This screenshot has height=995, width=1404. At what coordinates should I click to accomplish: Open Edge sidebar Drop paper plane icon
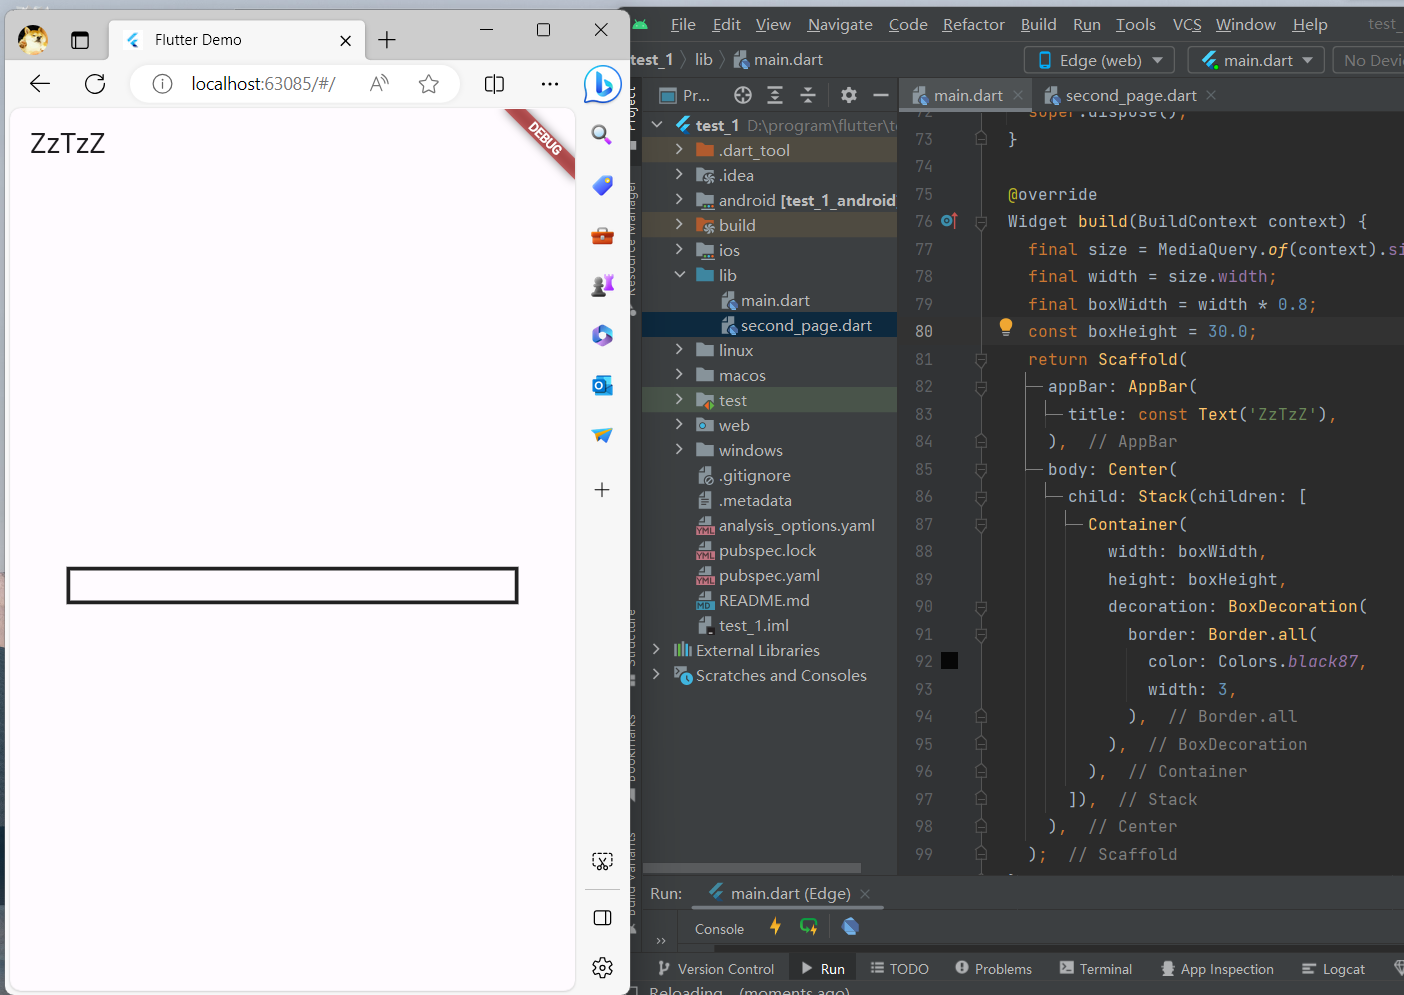[x=602, y=435]
